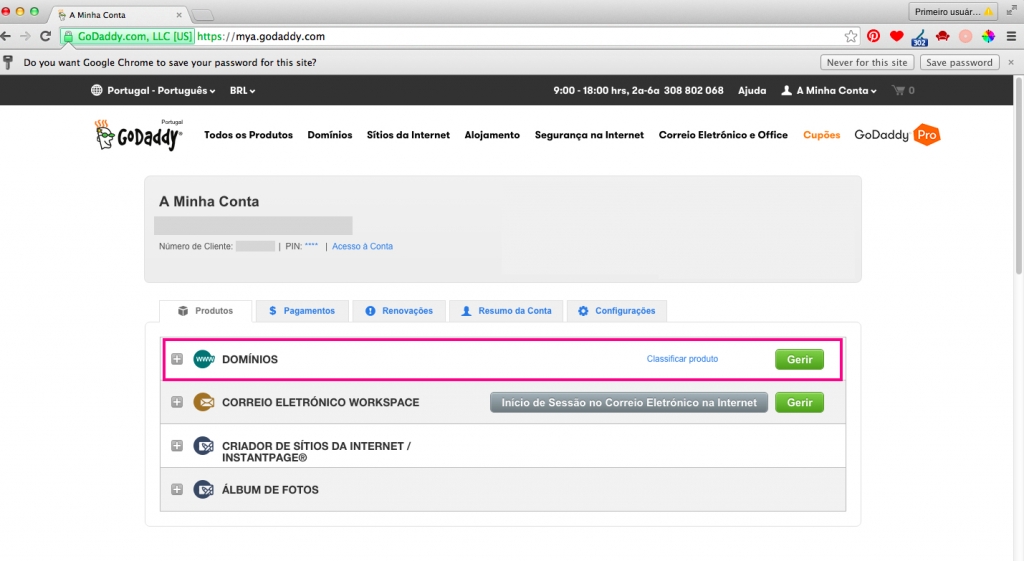The height and width of the screenshot is (561, 1024).
Task: Open the shopping cart icon
Action: coord(899,91)
